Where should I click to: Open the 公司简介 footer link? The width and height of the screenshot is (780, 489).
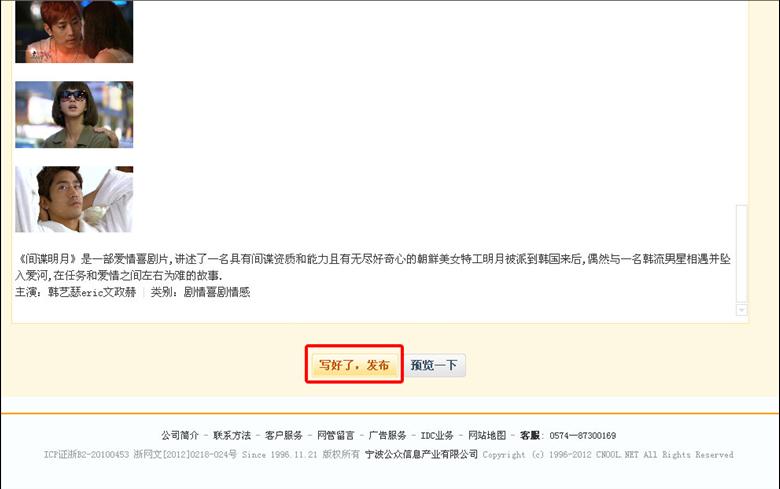point(180,435)
